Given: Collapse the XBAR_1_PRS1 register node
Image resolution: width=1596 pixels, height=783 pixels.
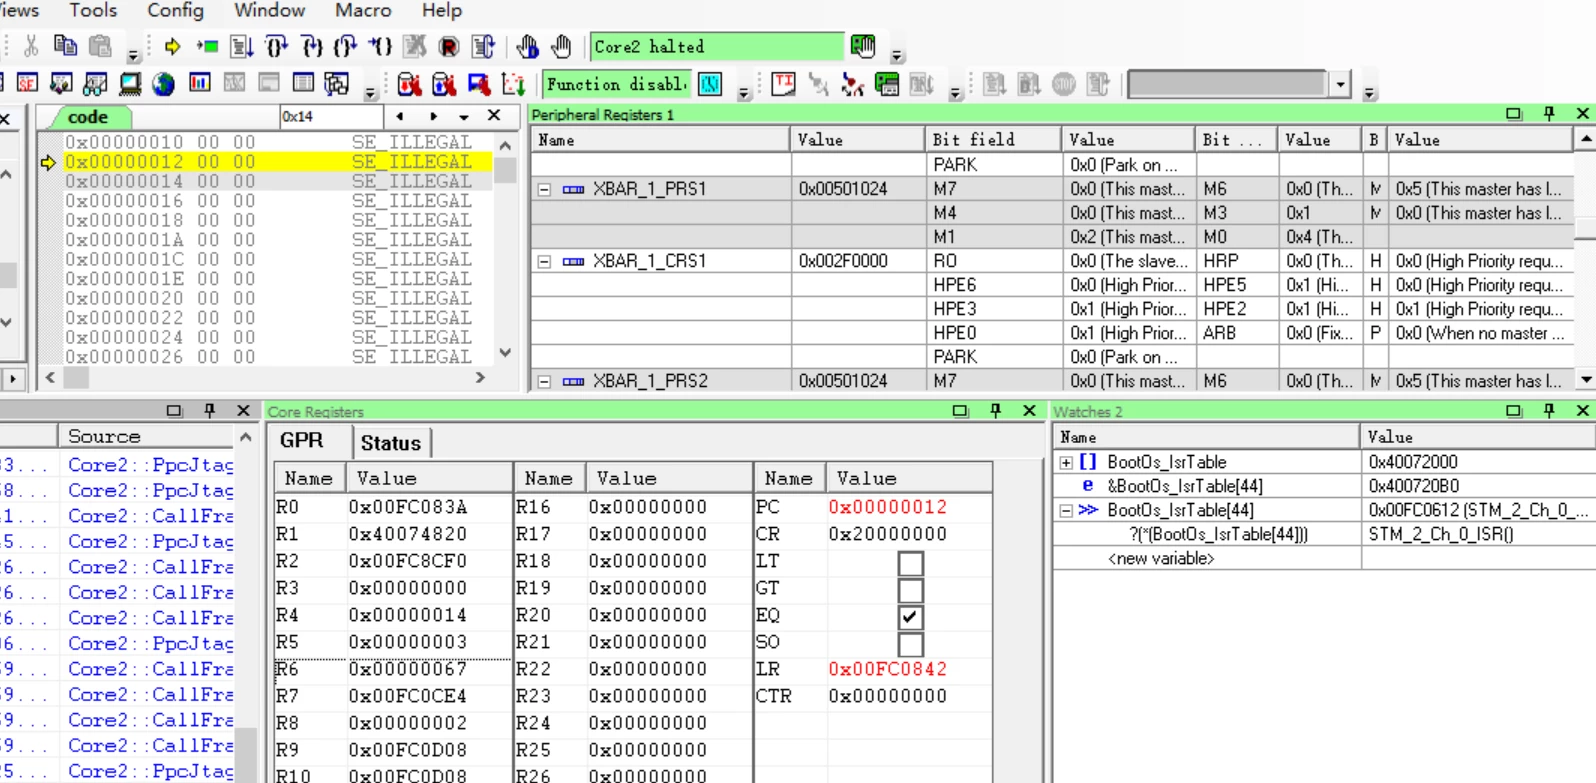Looking at the screenshot, I should pos(545,189).
